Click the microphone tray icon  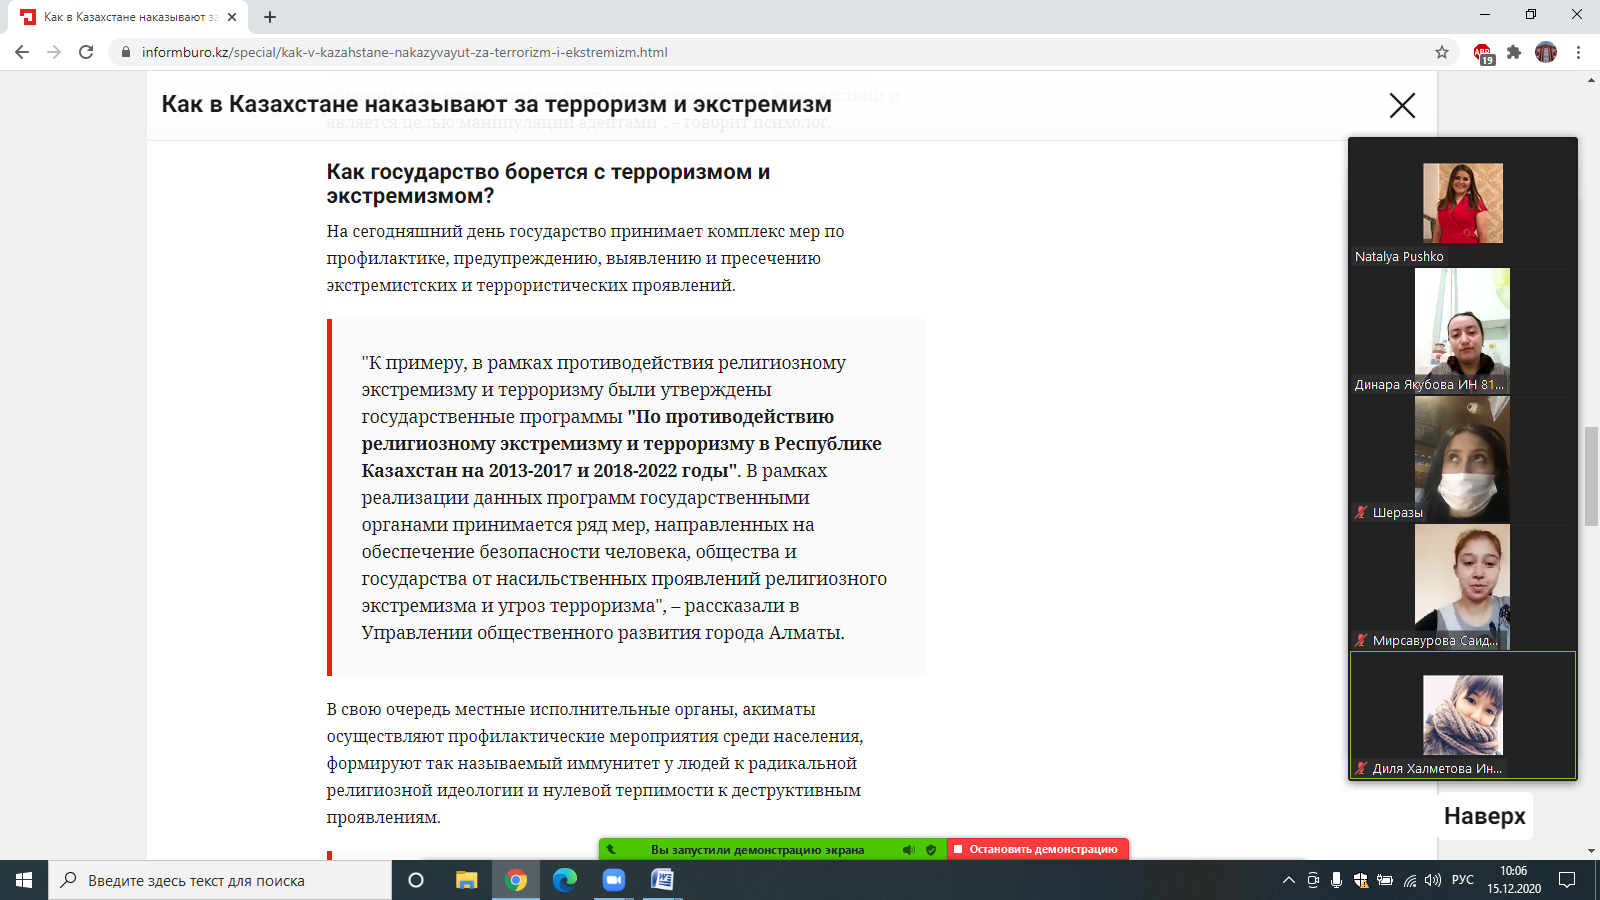click(x=1337, y=880)
